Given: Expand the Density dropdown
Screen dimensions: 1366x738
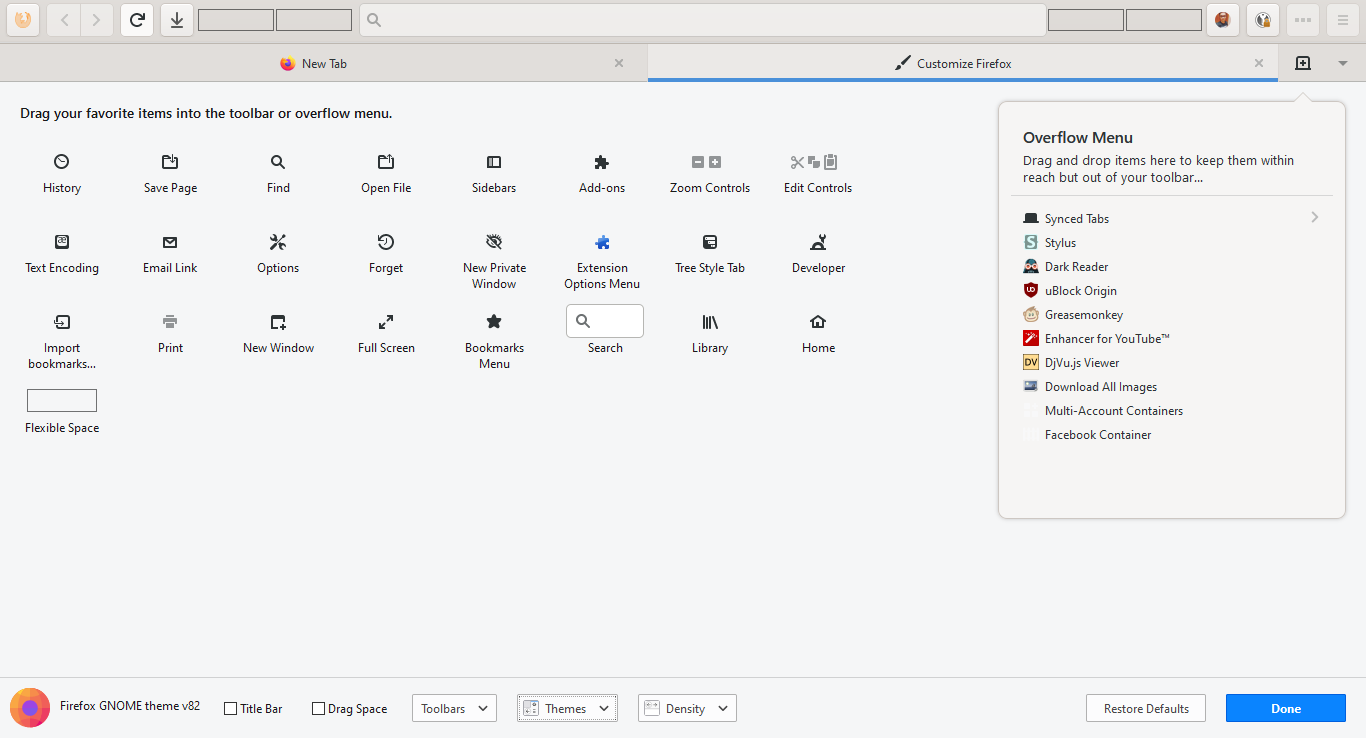Looking at the screenshot, I should 688,708.
